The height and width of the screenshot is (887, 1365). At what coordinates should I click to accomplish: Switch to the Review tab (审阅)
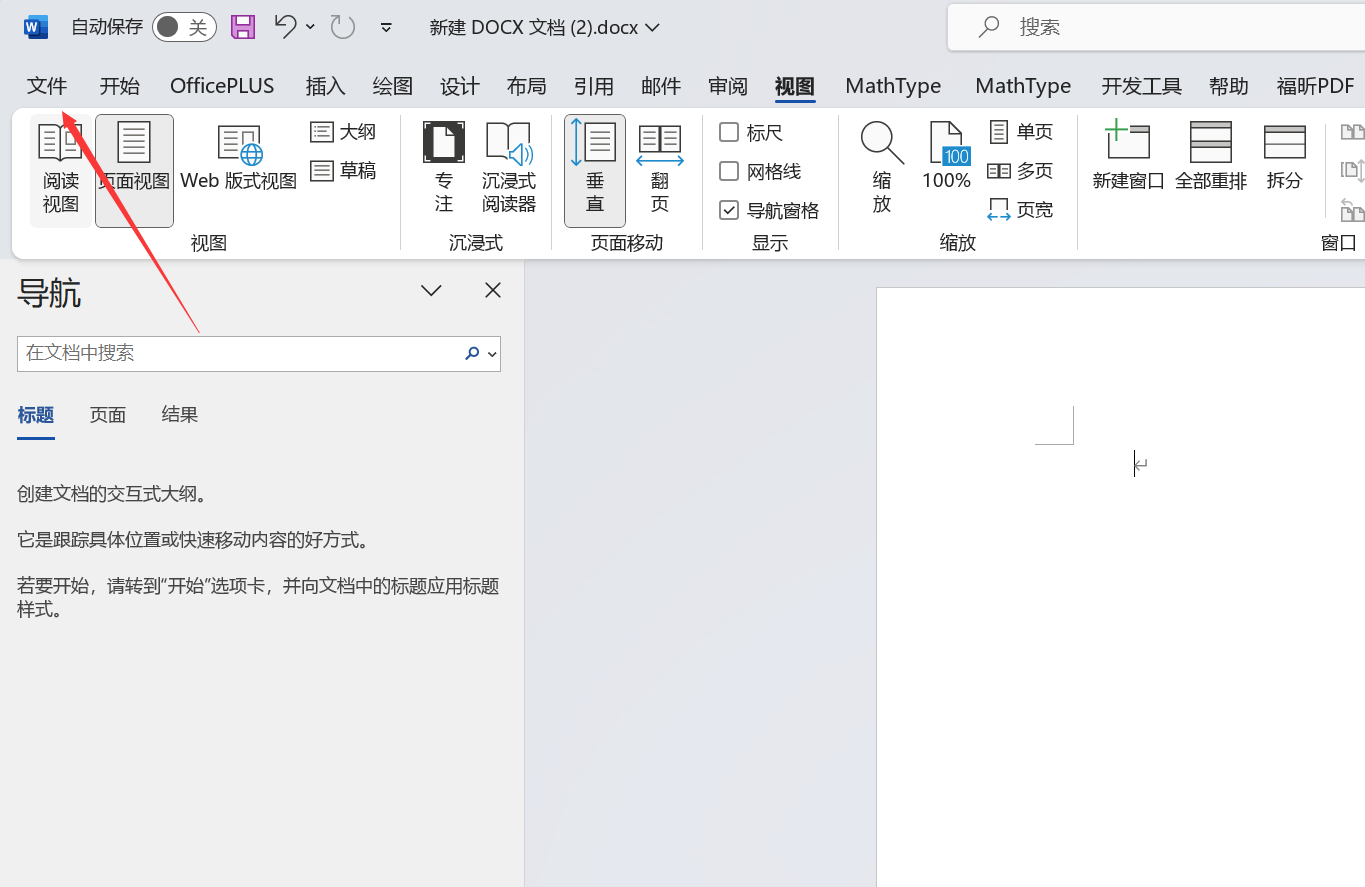coord(728,86)
